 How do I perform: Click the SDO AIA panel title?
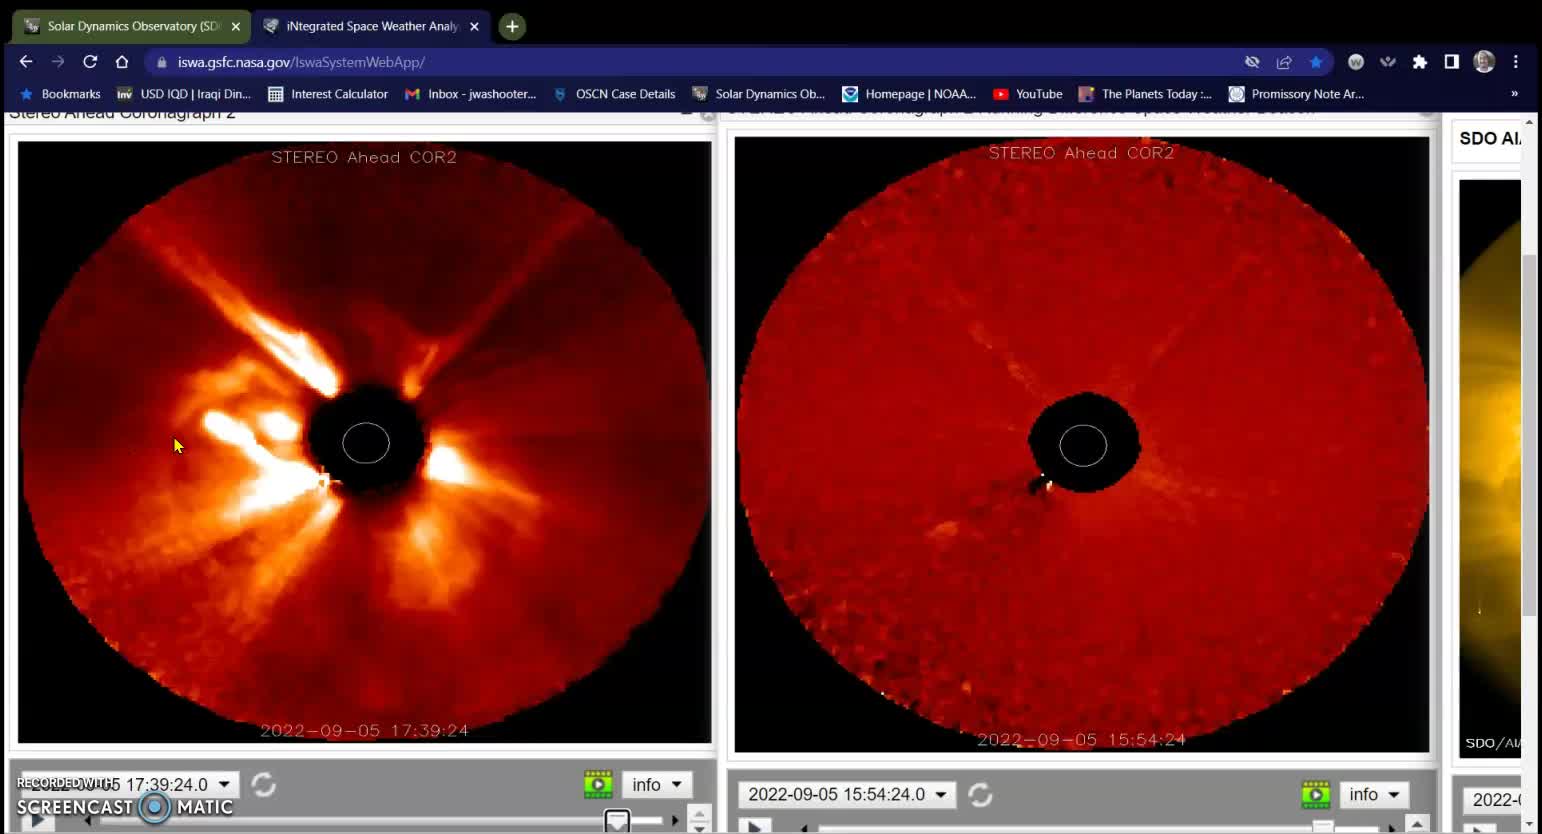[x=1490, y=138]
